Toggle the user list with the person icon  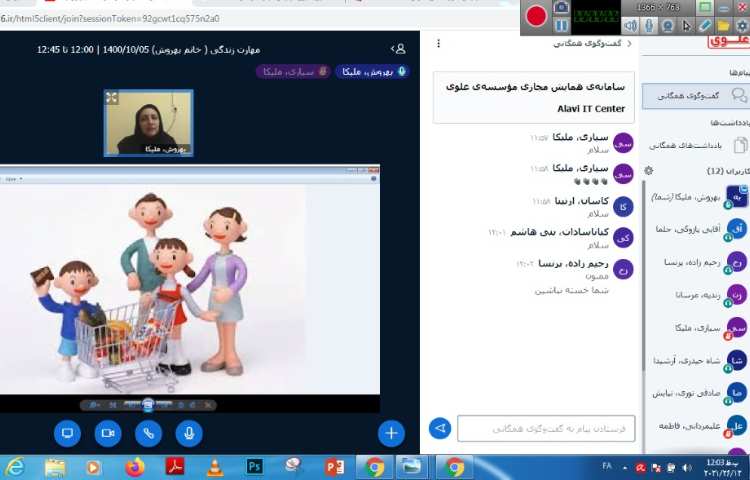[399, 49]
